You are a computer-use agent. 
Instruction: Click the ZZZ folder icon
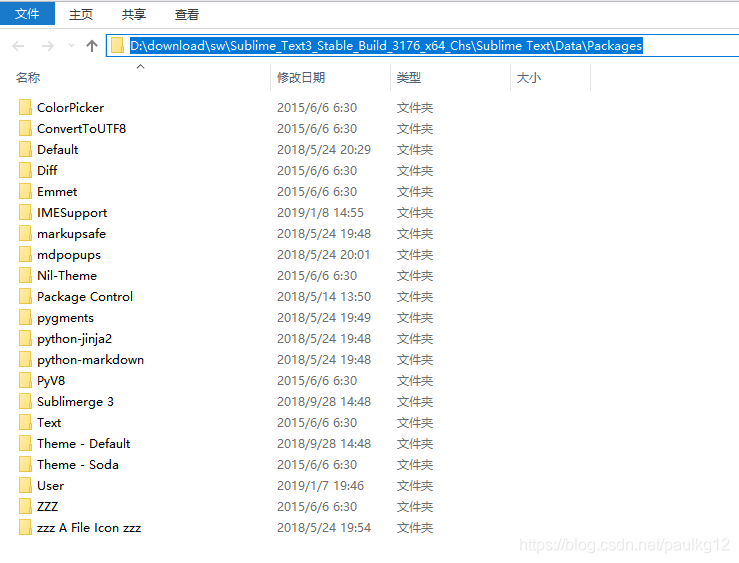pos(25,506)
